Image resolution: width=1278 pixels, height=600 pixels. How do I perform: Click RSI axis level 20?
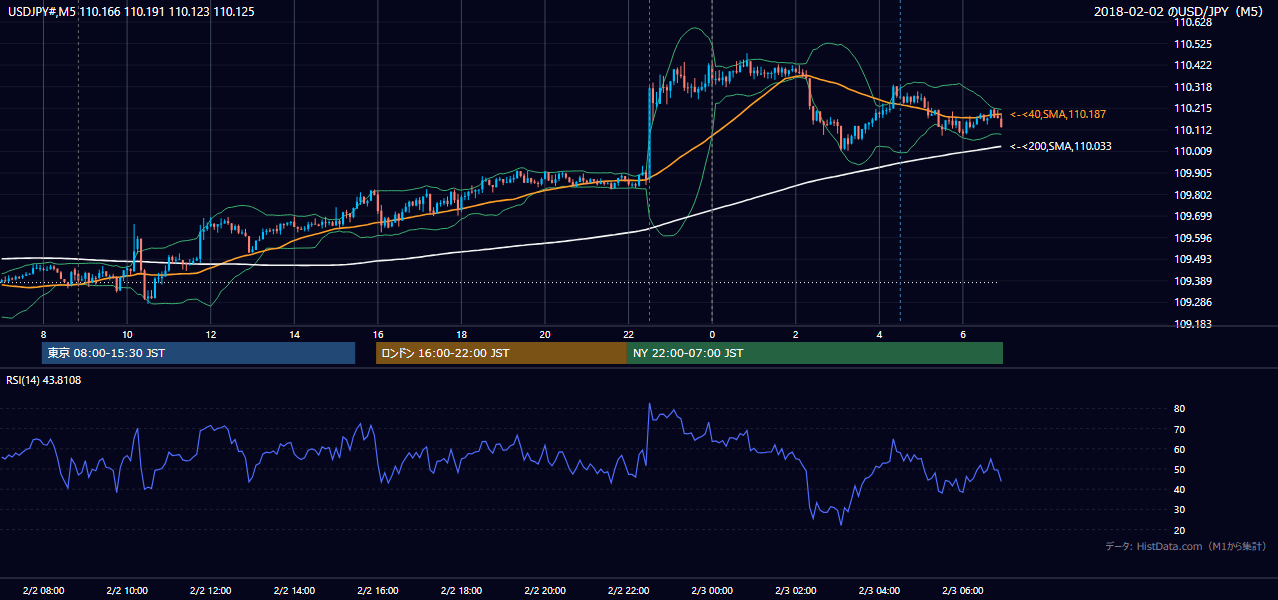tap(1180, 530)
